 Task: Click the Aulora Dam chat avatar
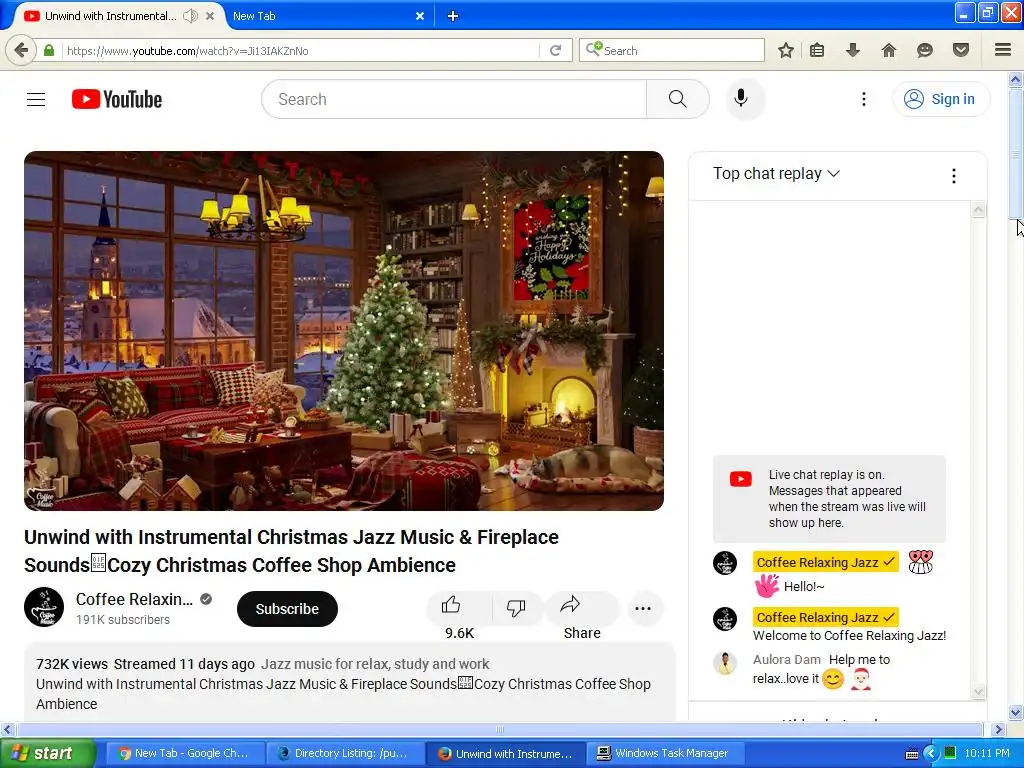pos(725,663)
